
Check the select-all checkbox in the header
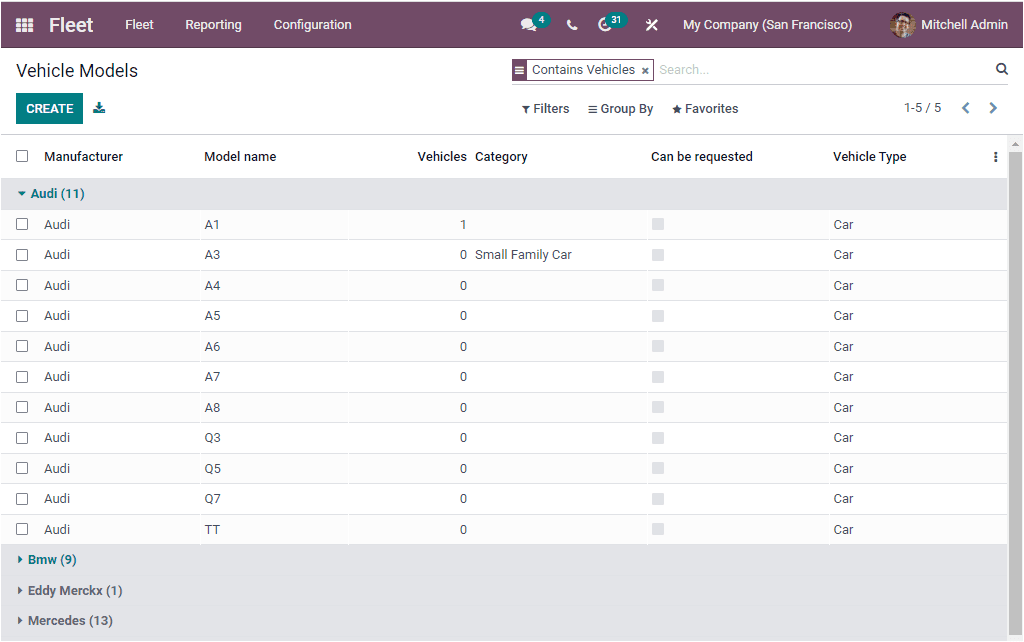click(x=22, y=156)
